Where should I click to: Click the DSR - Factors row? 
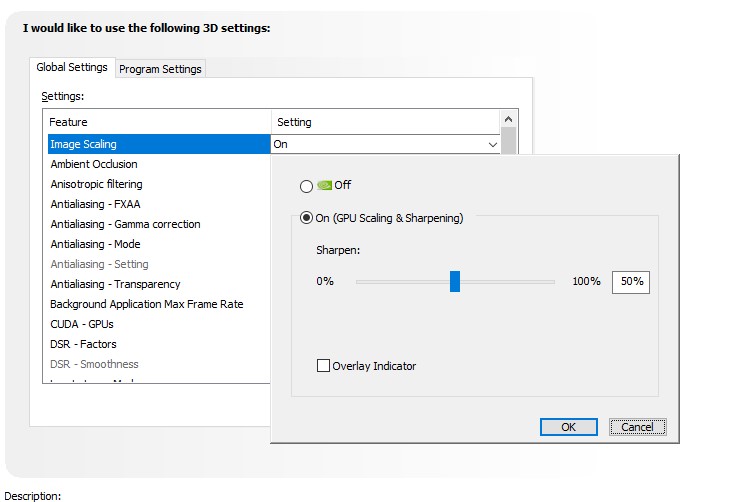click(83, 344)
